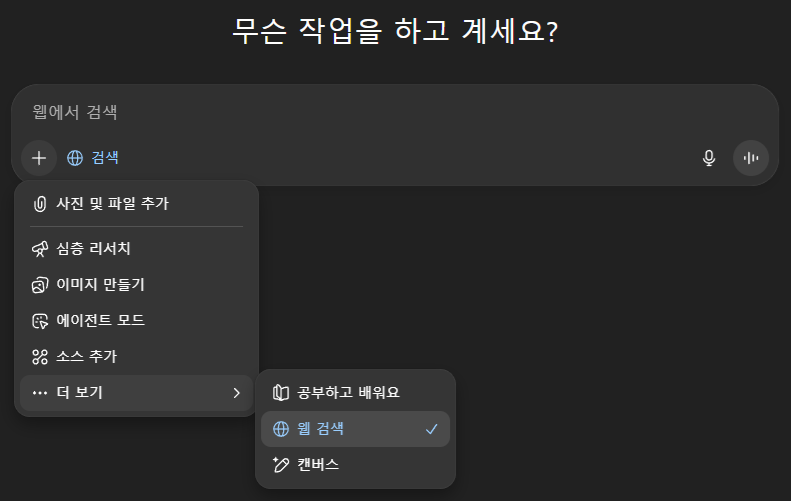Click the plus attach button
The width and height of the screenshot is (791, 501).
click(x=39, y=158)
